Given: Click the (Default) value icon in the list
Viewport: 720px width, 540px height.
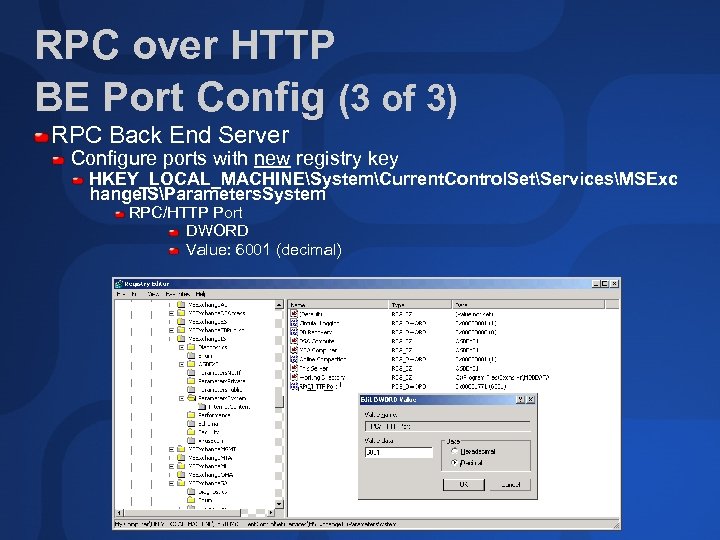Looking at the screenshot, I should tap(294, 314).
